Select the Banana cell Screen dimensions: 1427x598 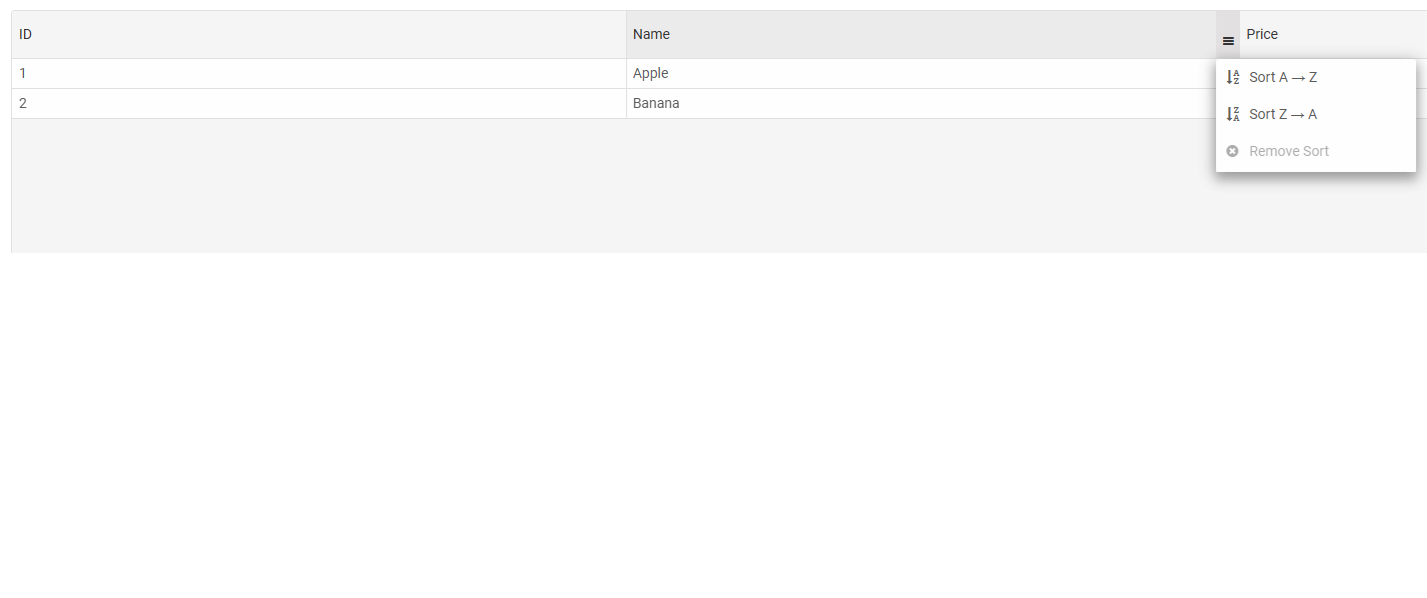pyautogui.click(x=656, y=103)
